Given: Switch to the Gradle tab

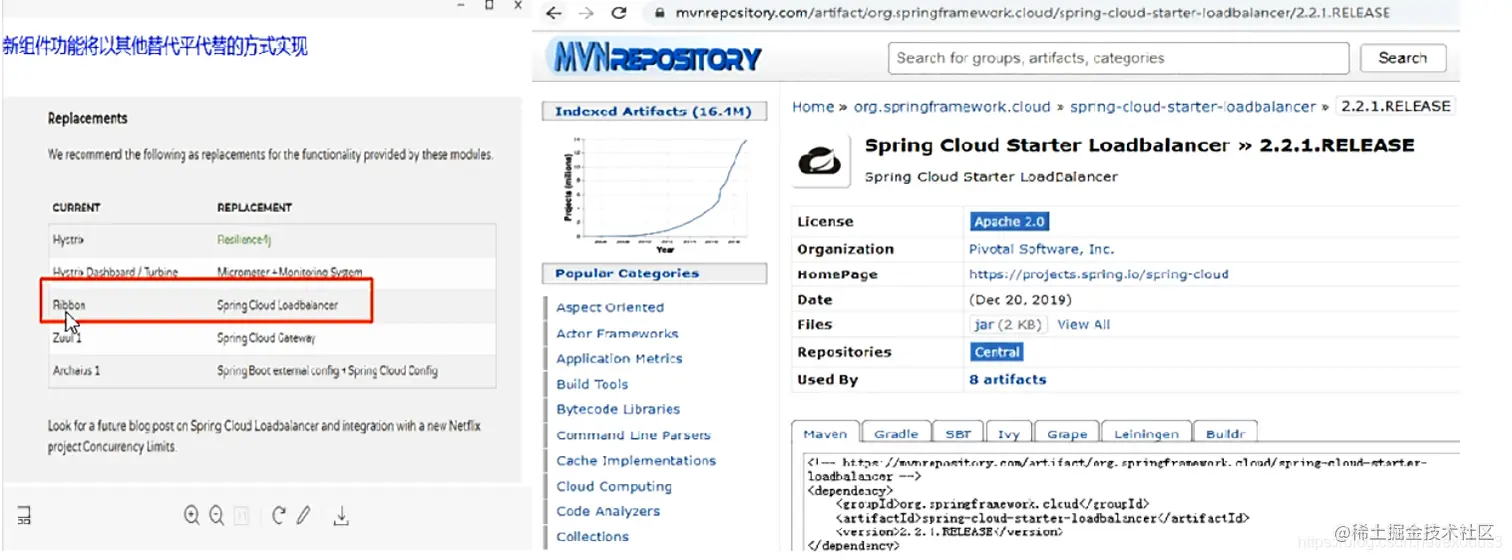Looking at the screenshot, I should 896,434.
